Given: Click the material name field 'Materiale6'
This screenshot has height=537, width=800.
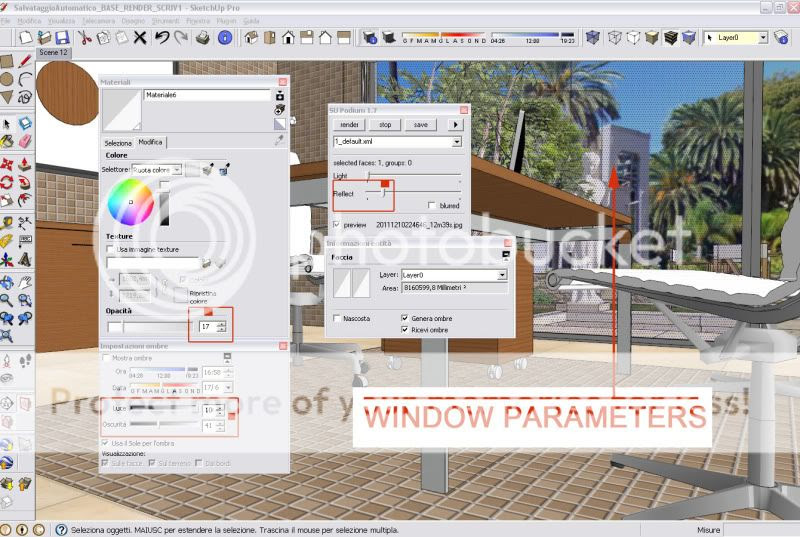Looking at the screenshot, I should pos(207,95).
